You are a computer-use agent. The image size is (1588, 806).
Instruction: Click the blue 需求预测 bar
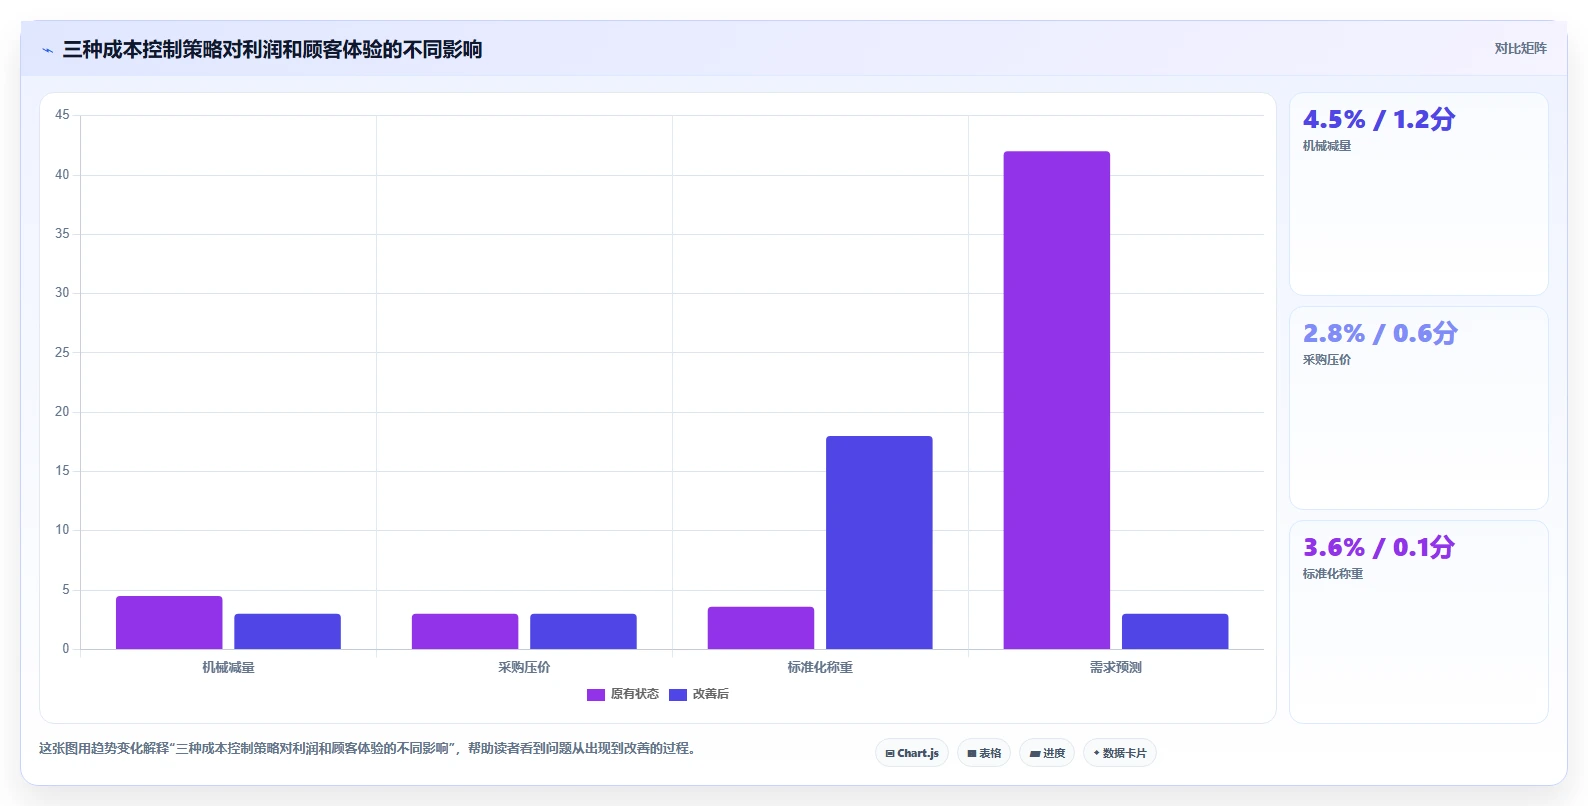[1175, 631]
